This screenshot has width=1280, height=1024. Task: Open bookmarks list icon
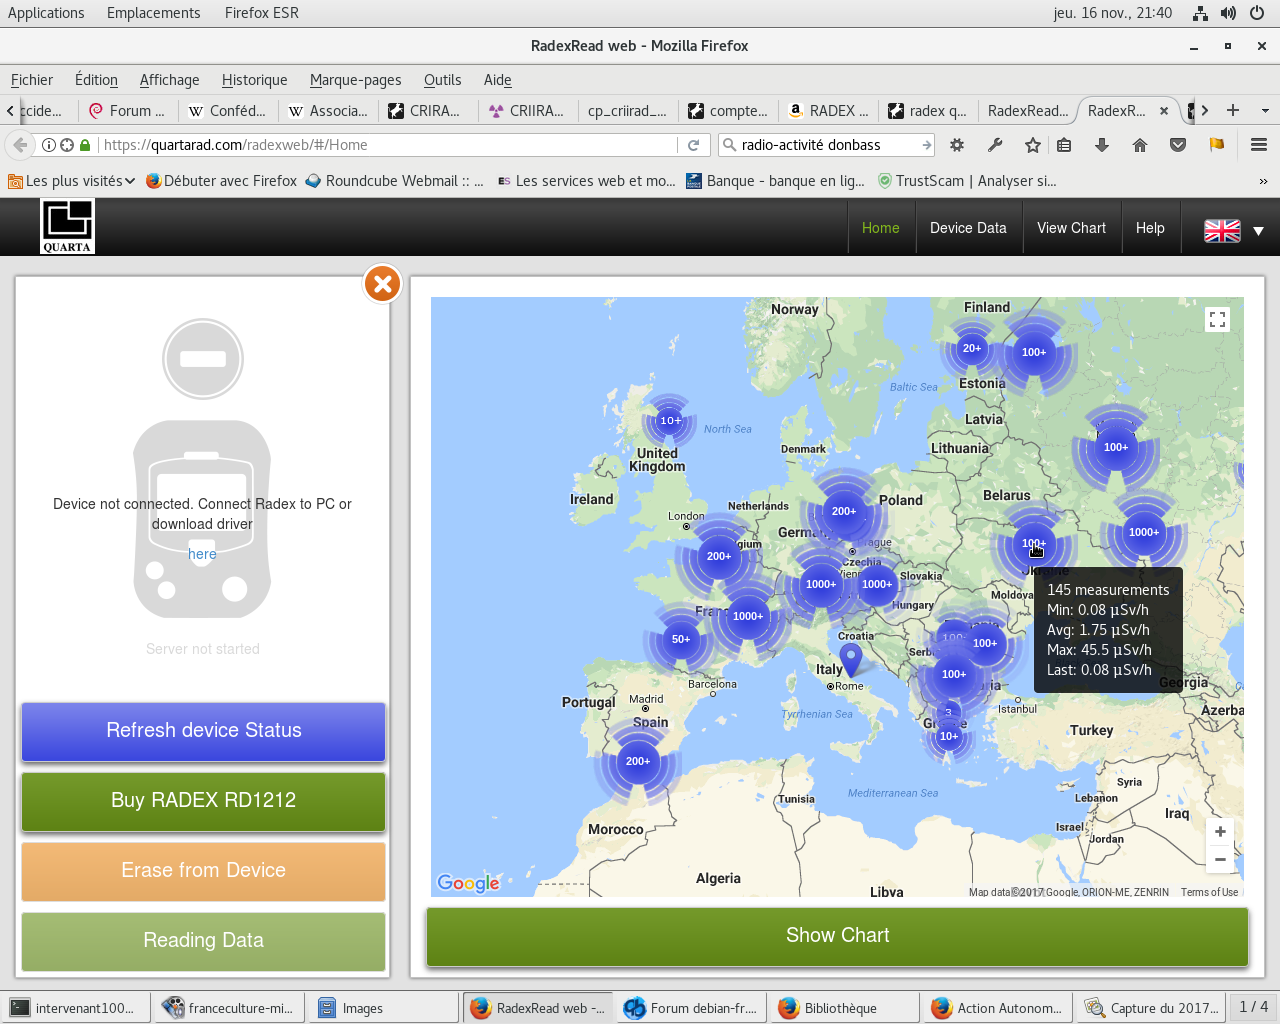pos(1064,145)
